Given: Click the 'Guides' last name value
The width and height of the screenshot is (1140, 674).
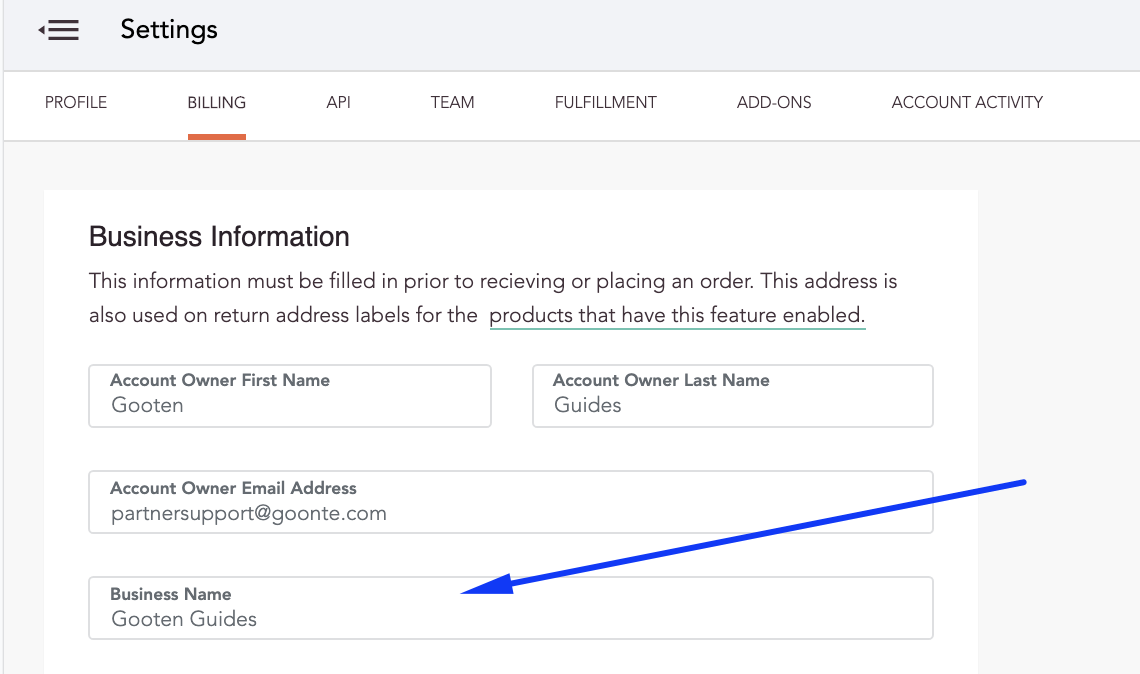Looking at the screenshot, I should point(588,406).
